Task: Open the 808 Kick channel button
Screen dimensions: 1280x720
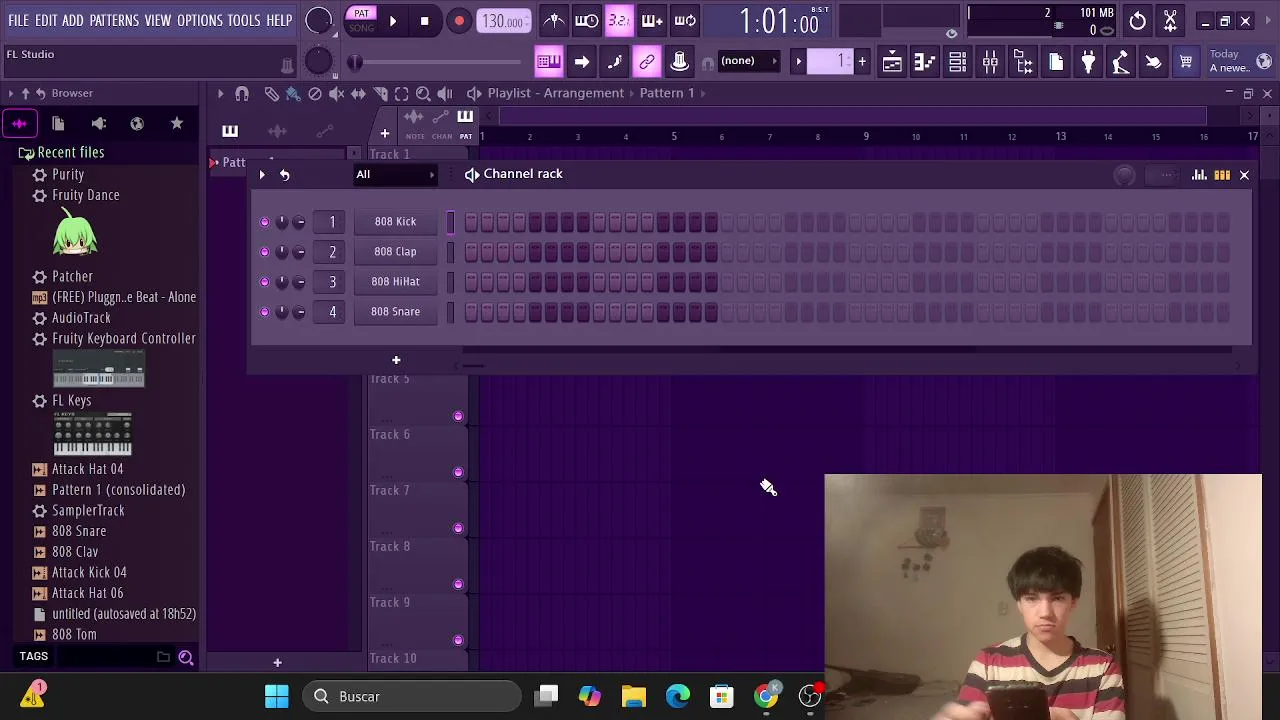Action: point(396,222)
